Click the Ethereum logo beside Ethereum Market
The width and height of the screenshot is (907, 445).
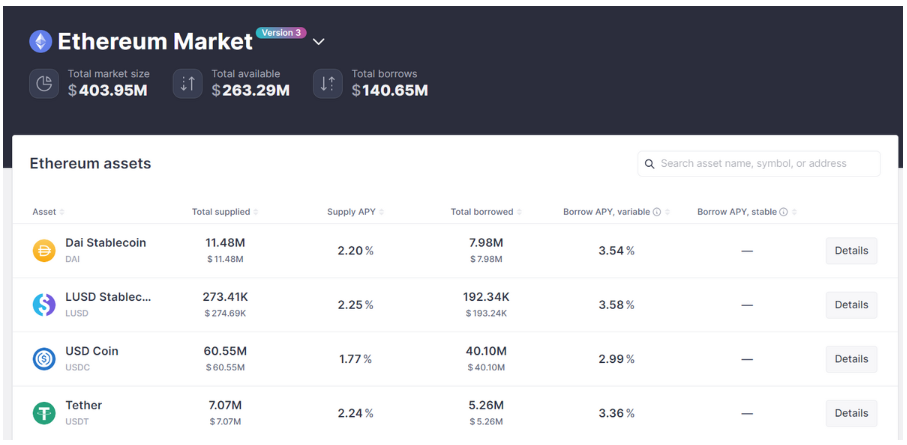coord(40,42)
